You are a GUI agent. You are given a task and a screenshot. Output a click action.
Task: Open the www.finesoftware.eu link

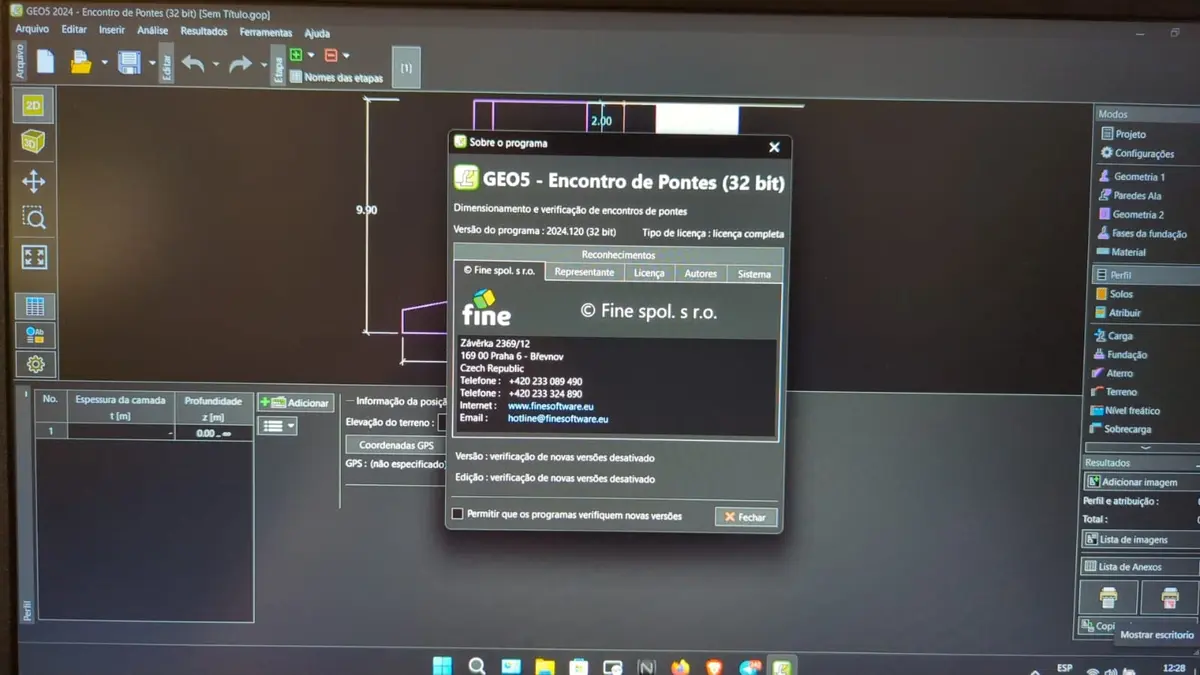pyautogui.click(x=551, y=406)
